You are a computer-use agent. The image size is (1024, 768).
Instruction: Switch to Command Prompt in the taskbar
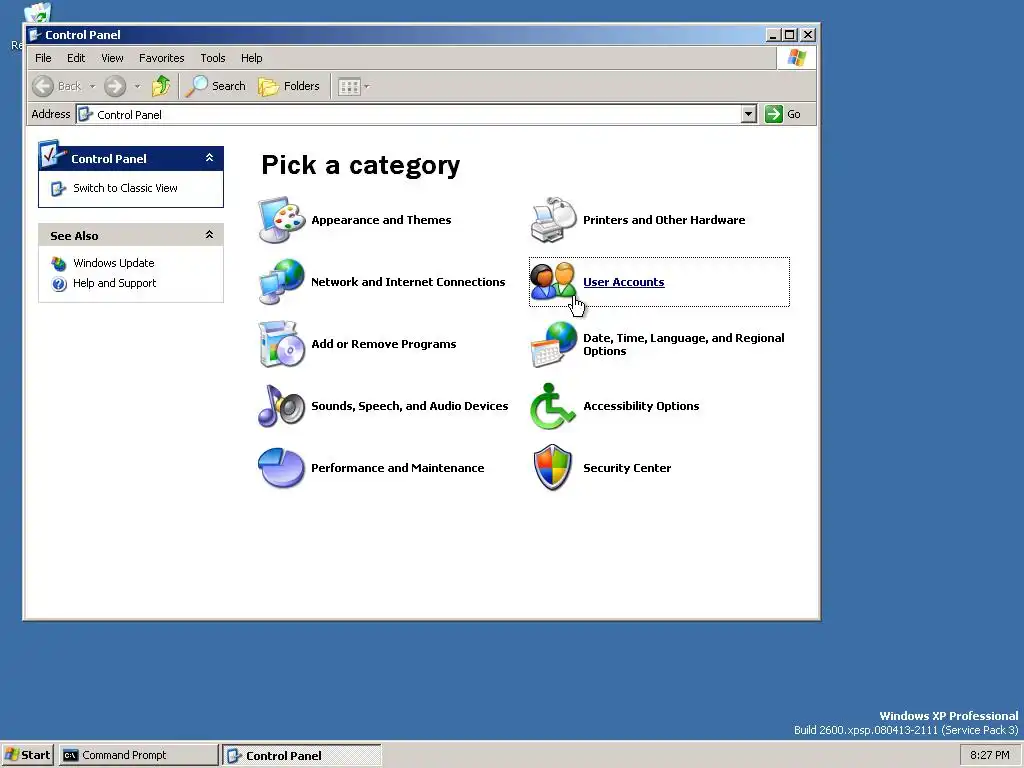point(138,755)
